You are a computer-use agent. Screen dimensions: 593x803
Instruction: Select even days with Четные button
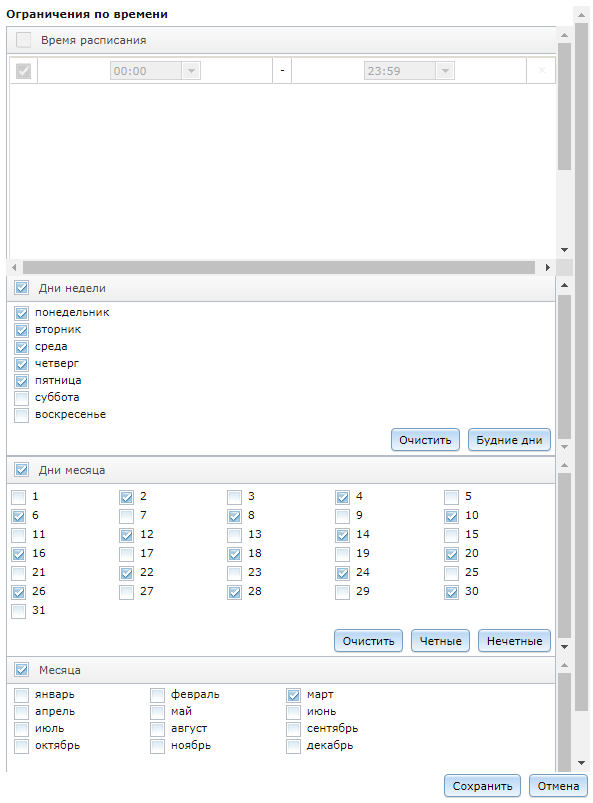click(x=440, y=641)
